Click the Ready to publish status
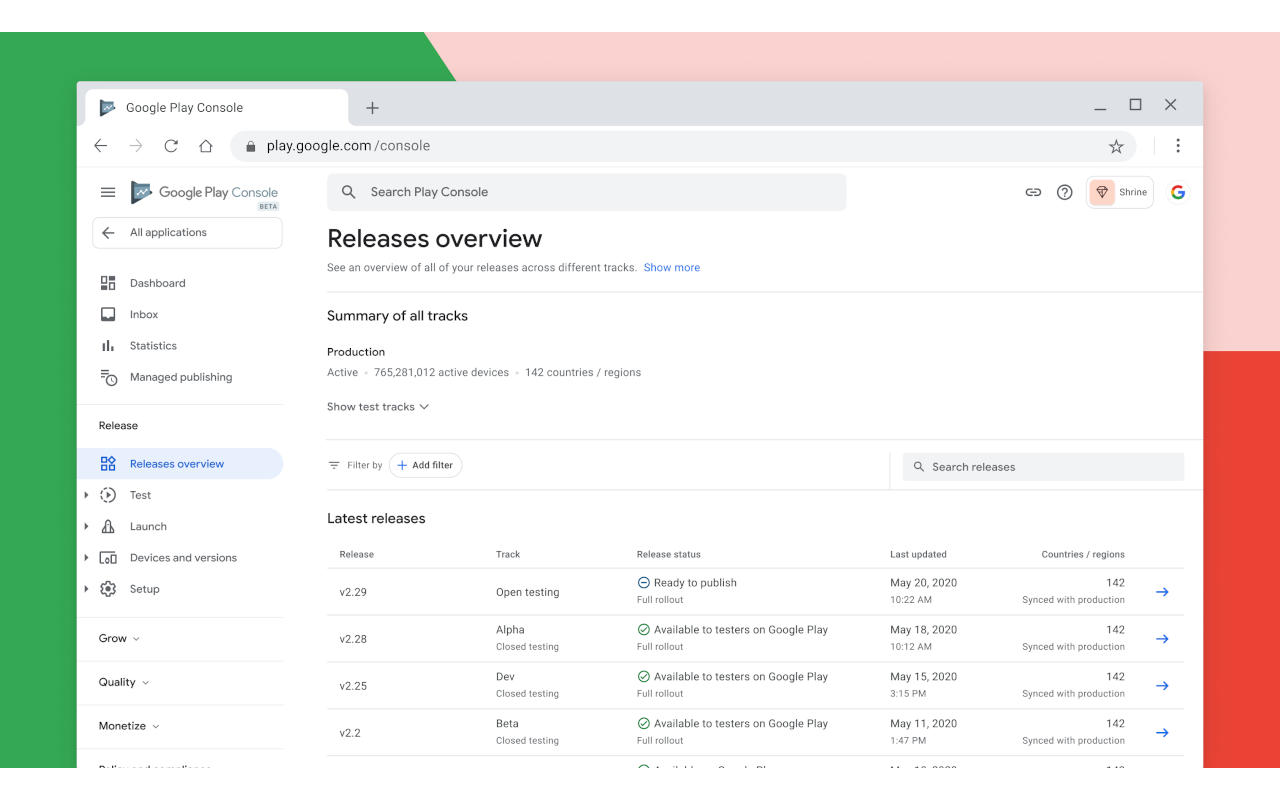 pyautogui.click(x=687, y=583)
